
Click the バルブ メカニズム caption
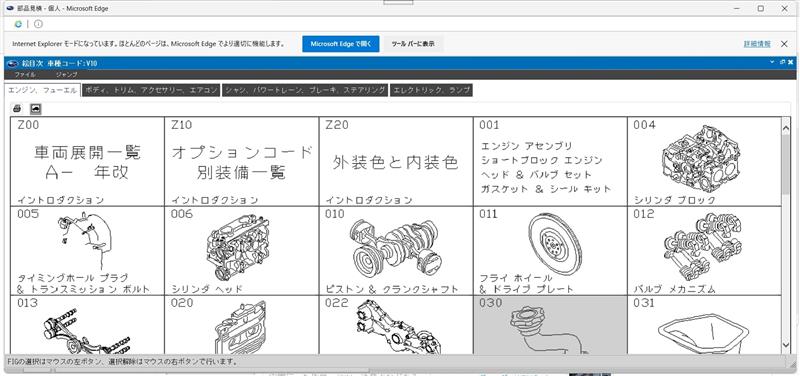[674, 289]
